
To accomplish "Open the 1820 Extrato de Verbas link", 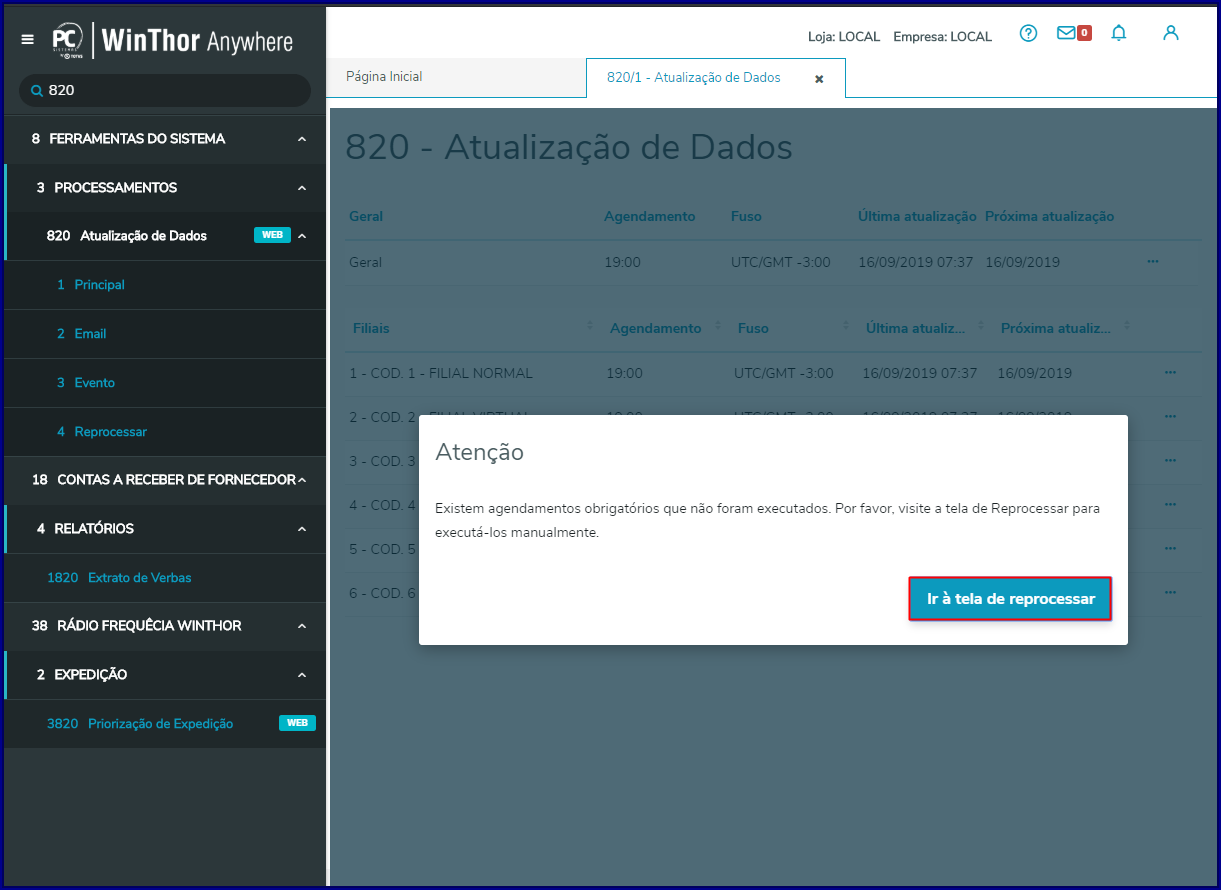I will [119, 578].
